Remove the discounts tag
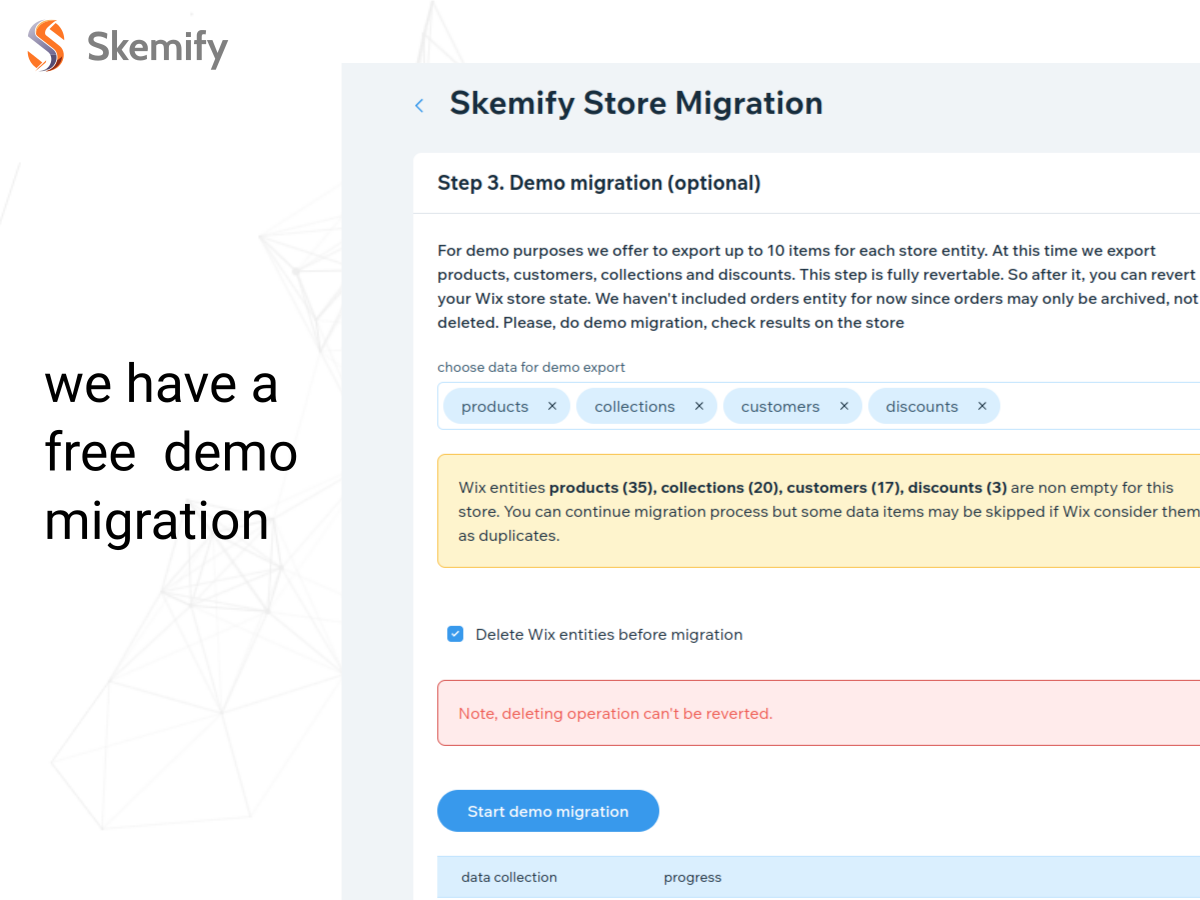 tap(982, 406)
